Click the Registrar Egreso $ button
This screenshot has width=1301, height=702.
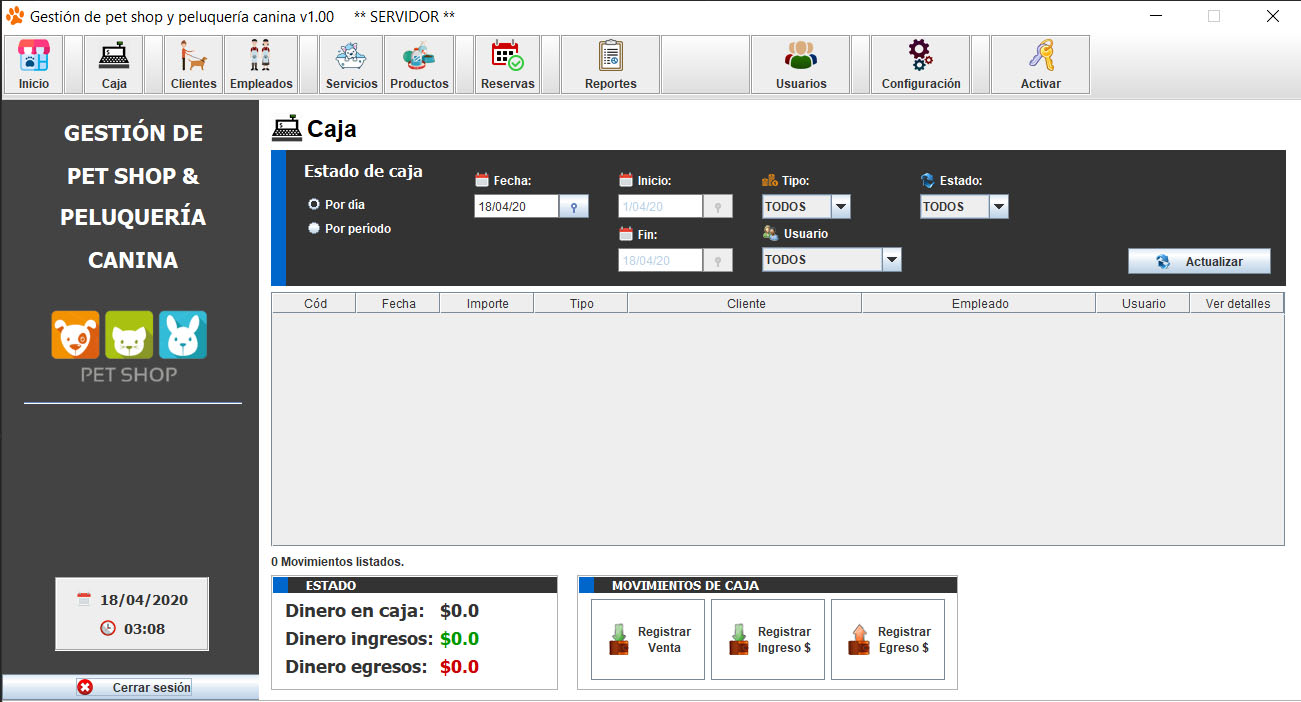tap(888, 640)
